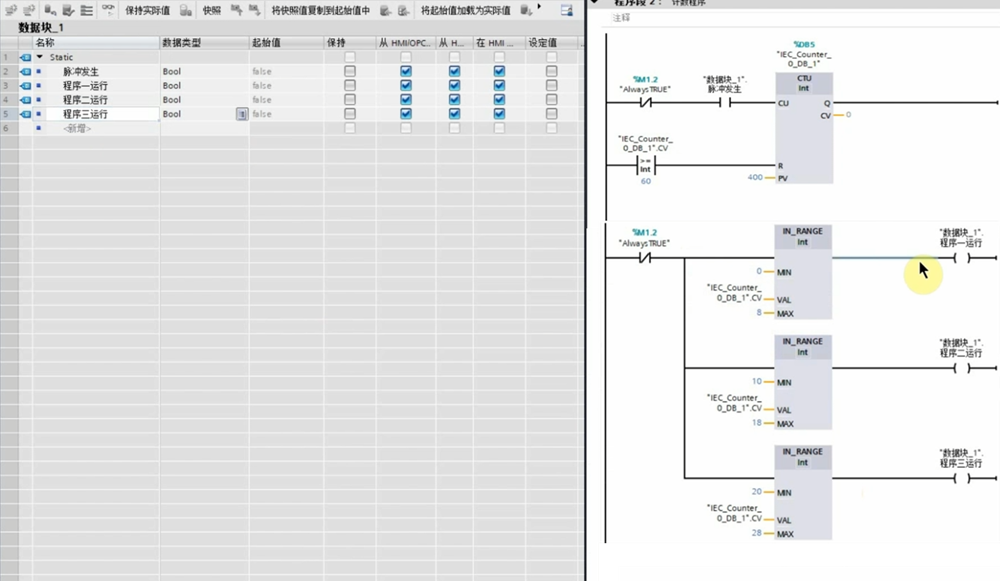Uncheck 从 HMI/OPC checkbox for 程序一运行

tap(406, 86)
